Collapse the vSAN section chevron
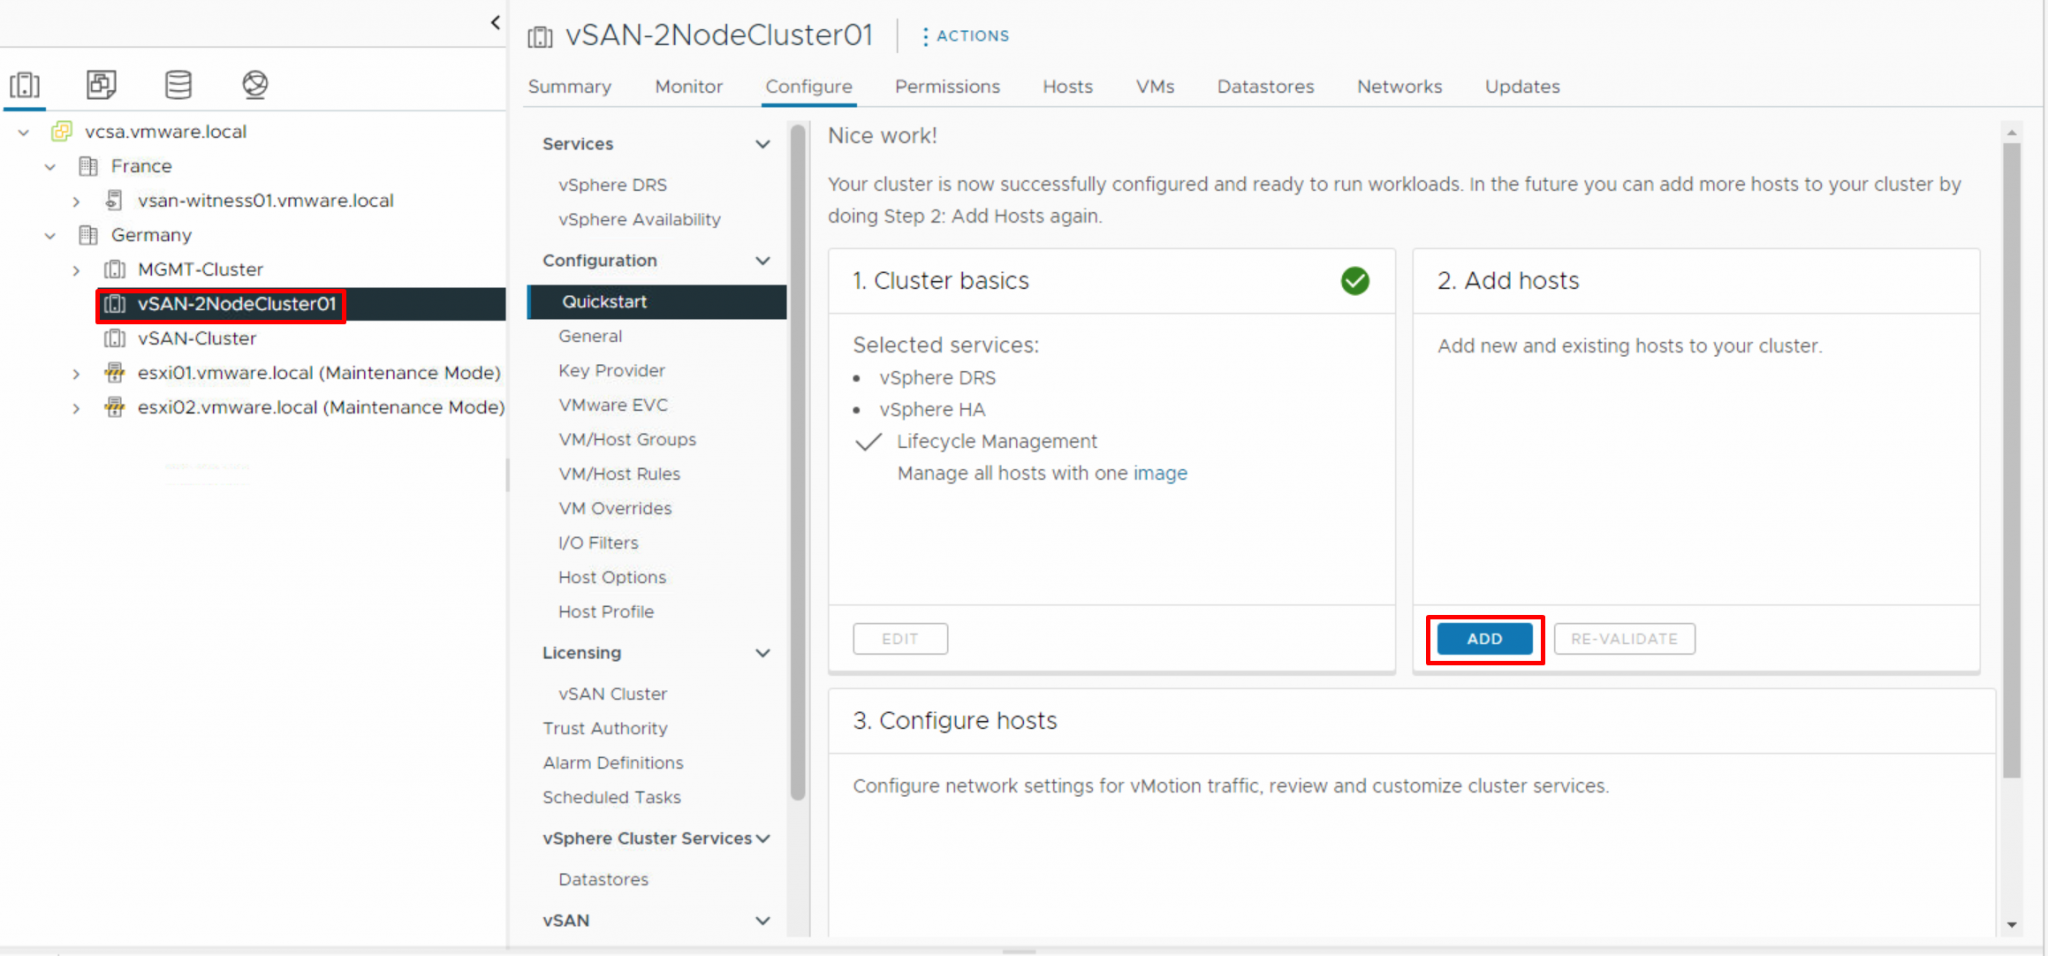The width and height of the screenshot is (2048, 956). click(x=763, y=920)
